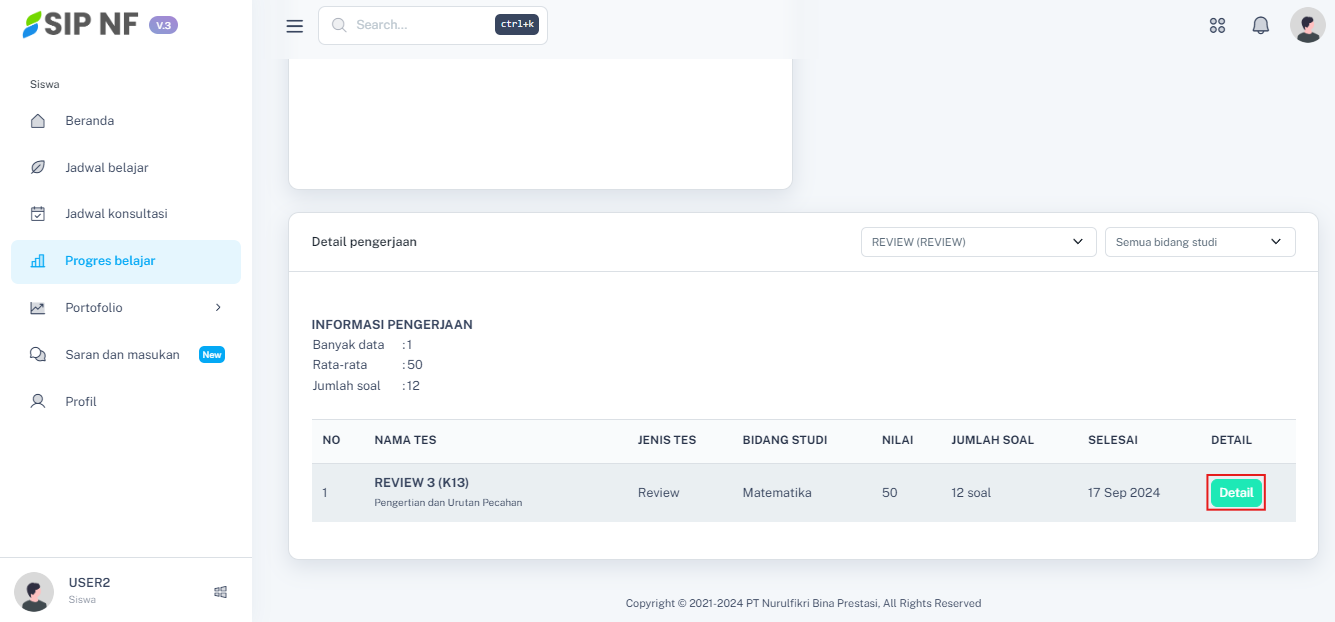Open the Semua bidang studi dropdown
The image size is (1335, 622).
pyautogui.click(x=1199, y=242)
